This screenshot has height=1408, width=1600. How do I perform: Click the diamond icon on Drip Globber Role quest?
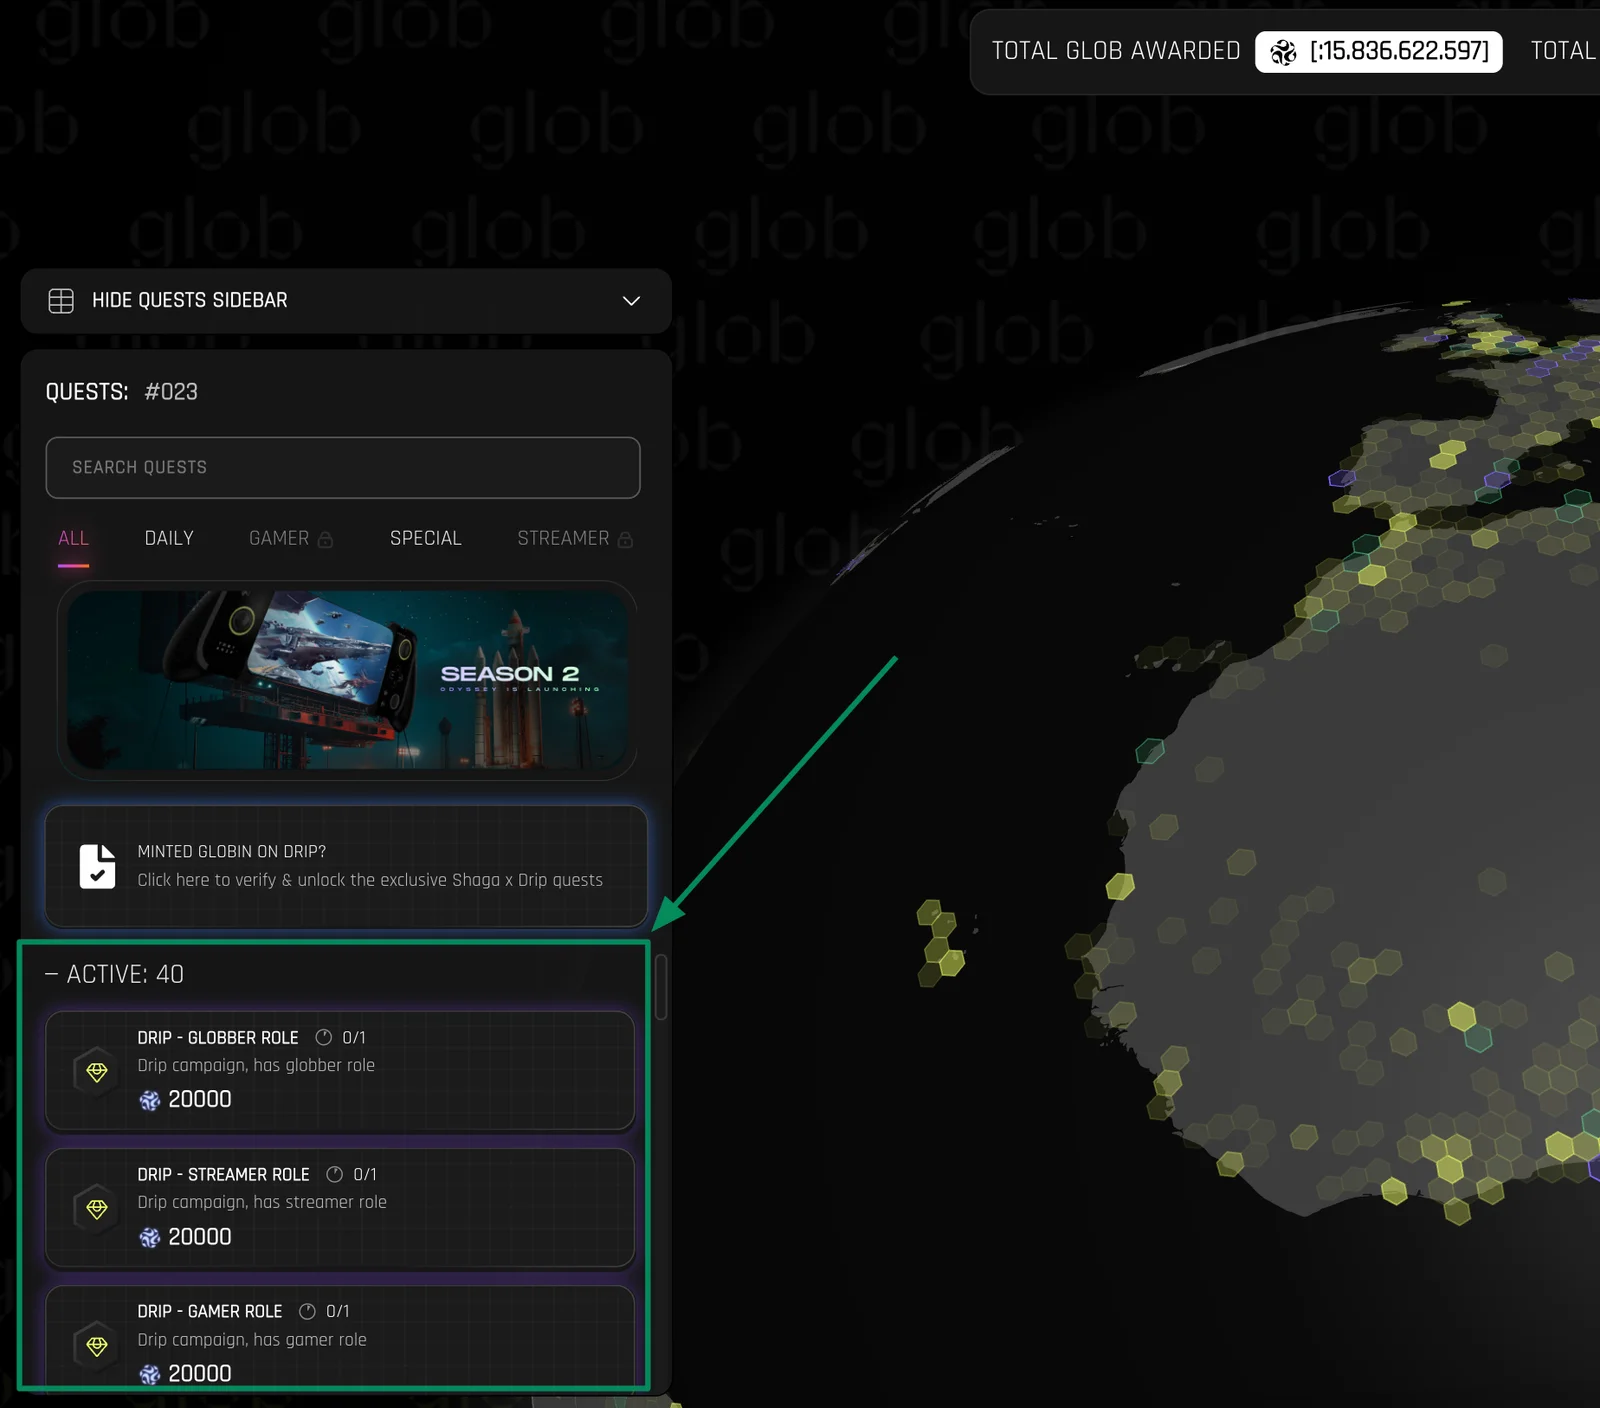coord(97,1072)
